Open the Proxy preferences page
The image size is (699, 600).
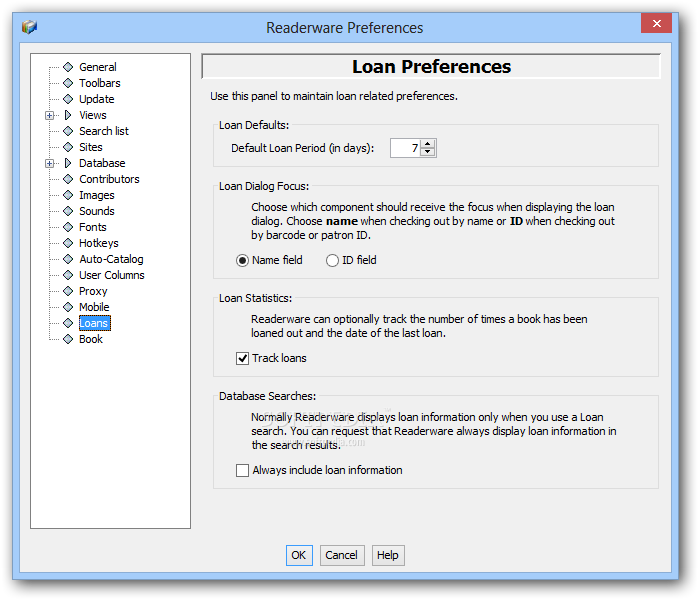[x=93, y=291]
